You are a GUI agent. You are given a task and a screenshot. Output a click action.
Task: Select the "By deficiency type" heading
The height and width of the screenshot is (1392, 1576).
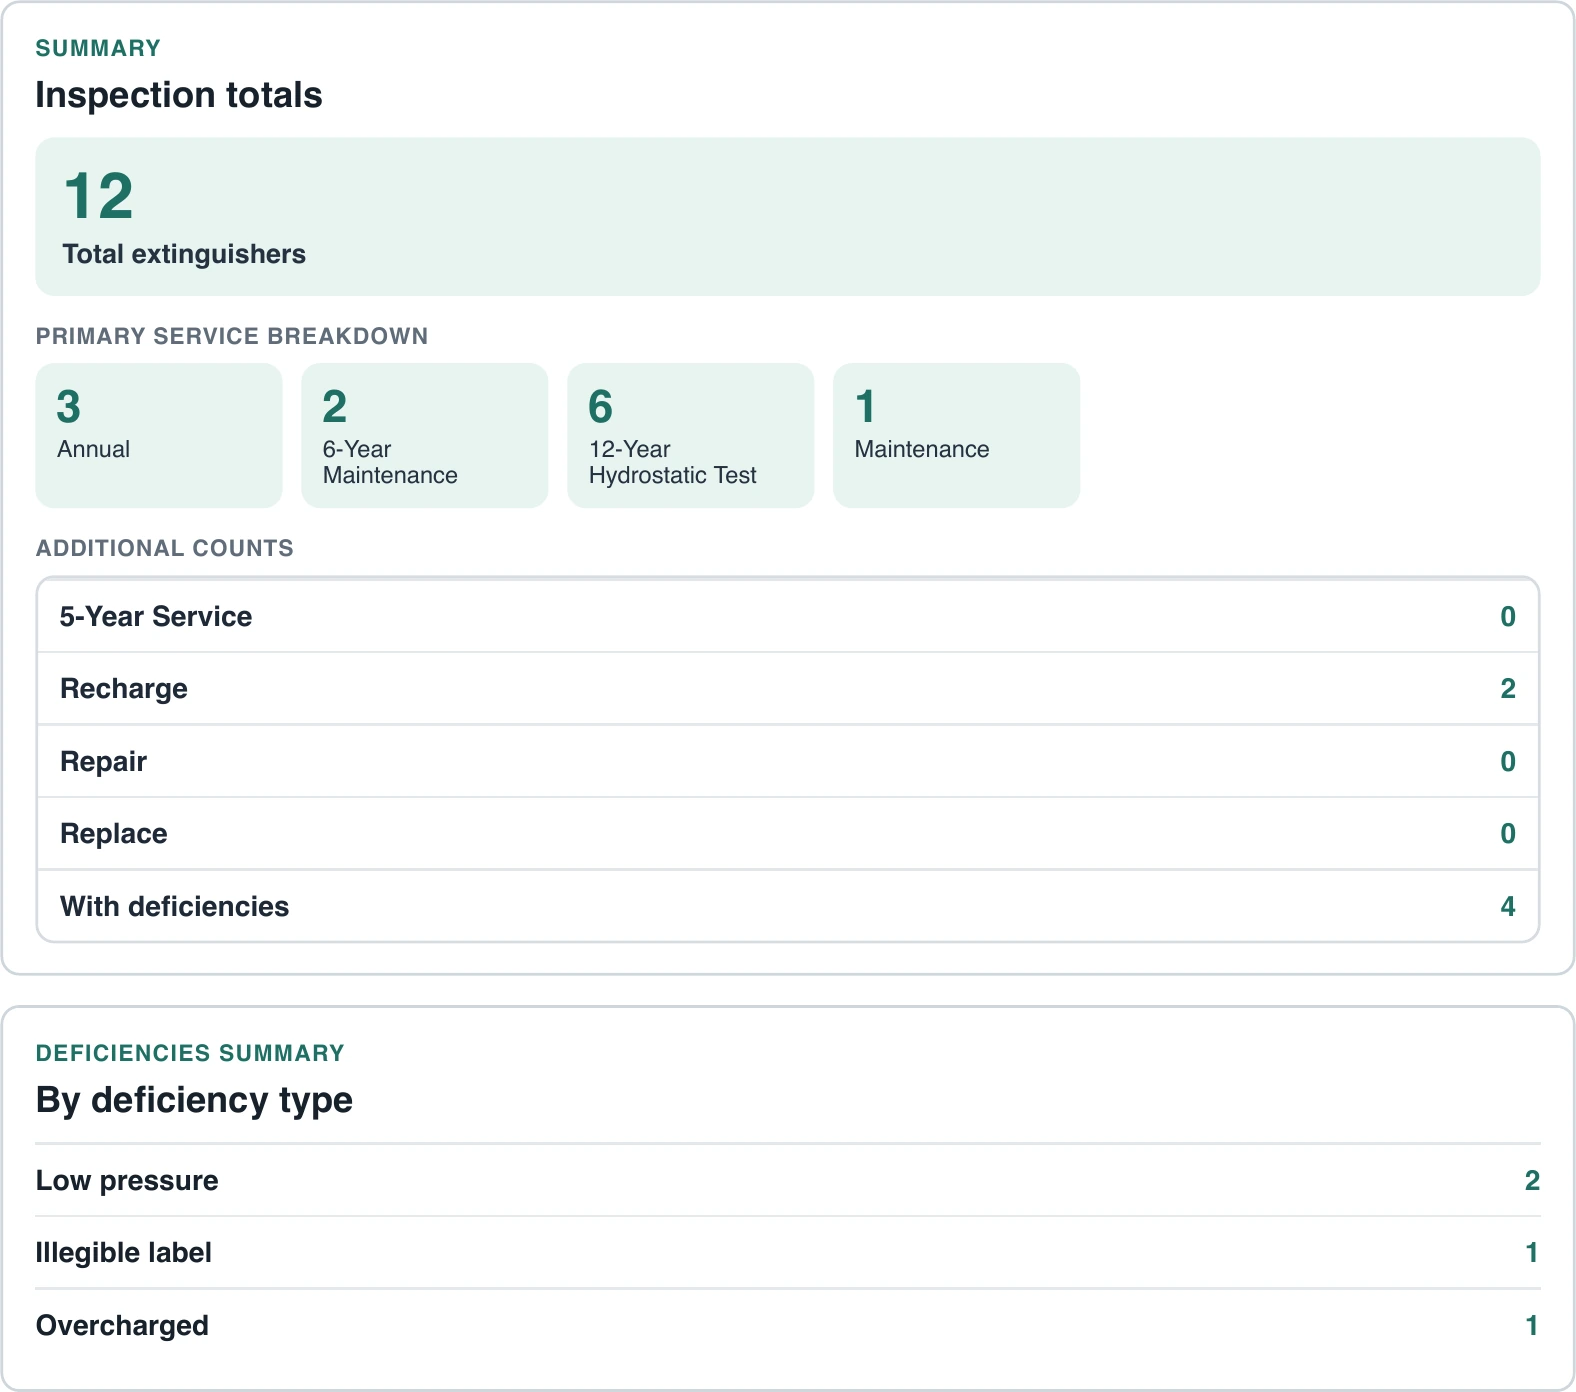pos(194,1100)
